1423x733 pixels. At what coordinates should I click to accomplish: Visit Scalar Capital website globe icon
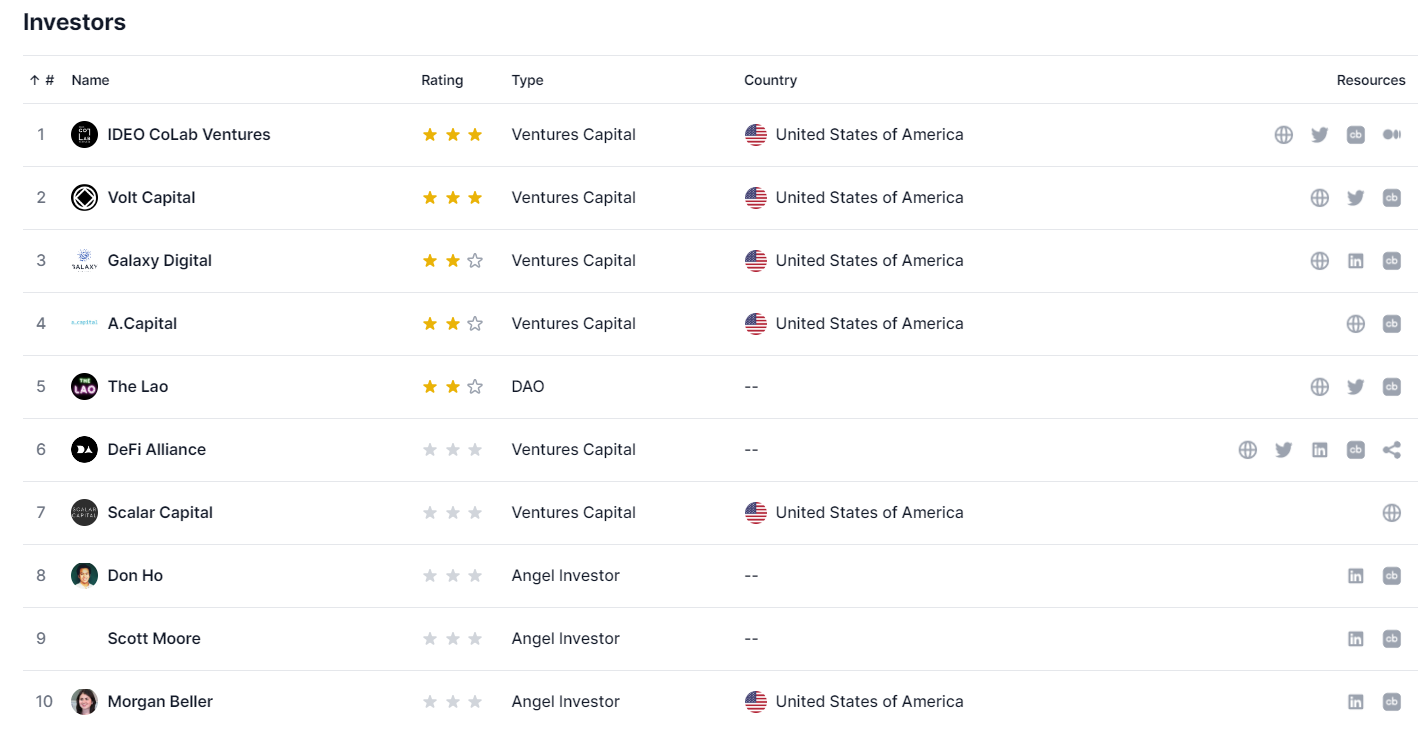pos(1391,513)
